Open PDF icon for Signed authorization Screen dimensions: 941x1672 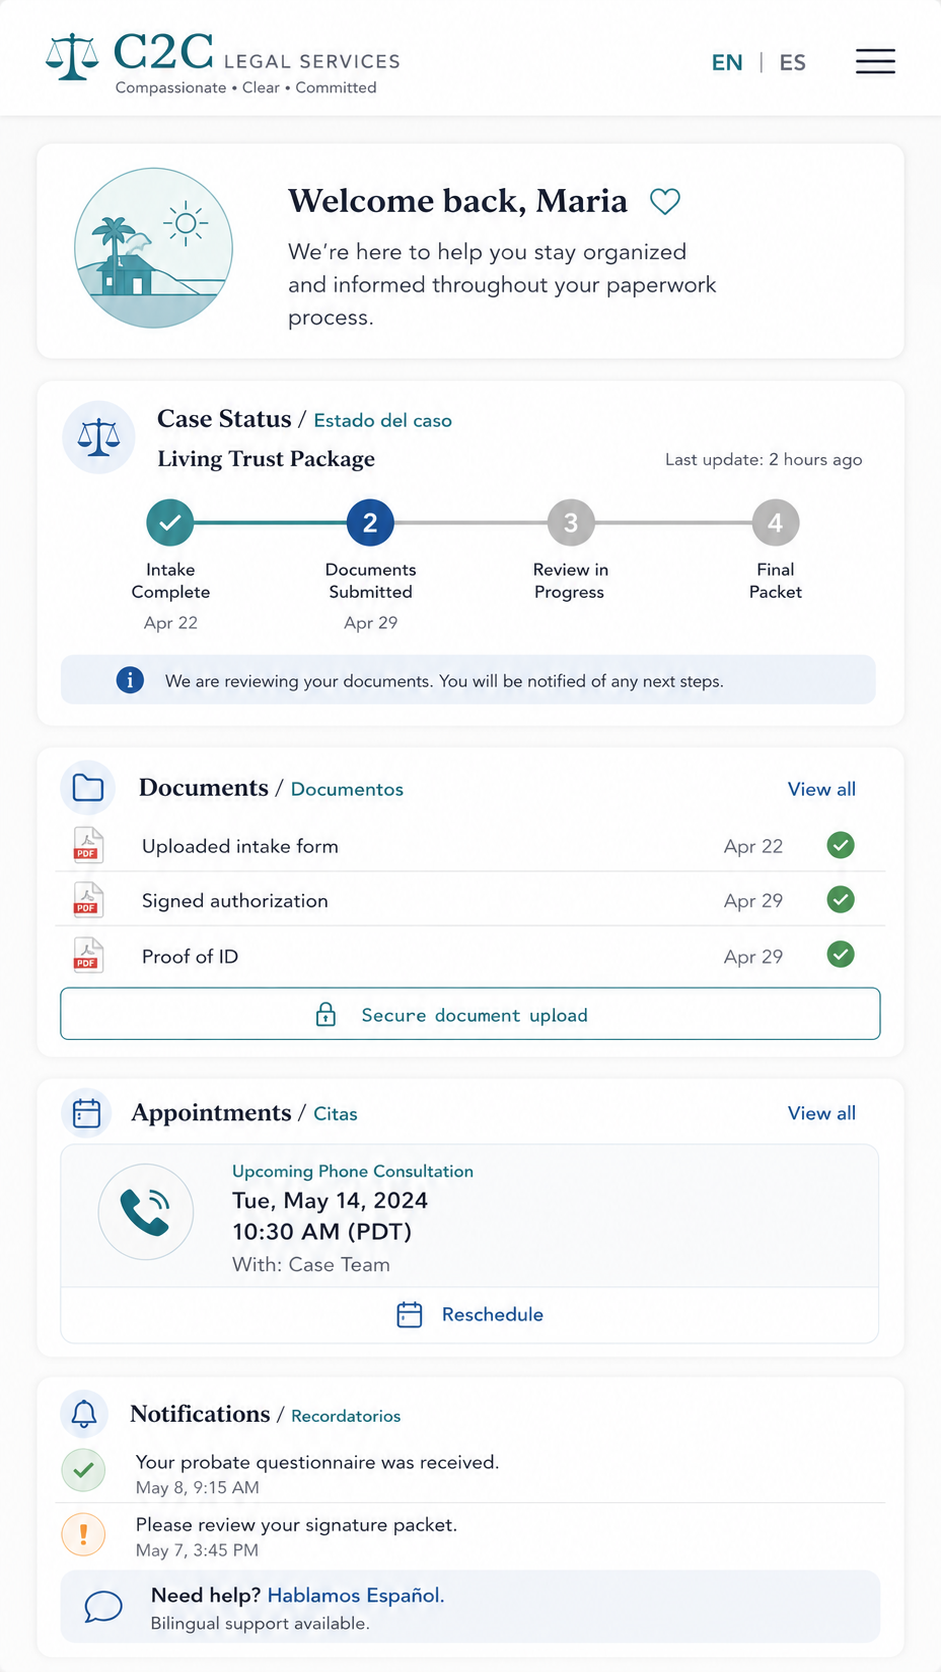click(x=88, y=900)
